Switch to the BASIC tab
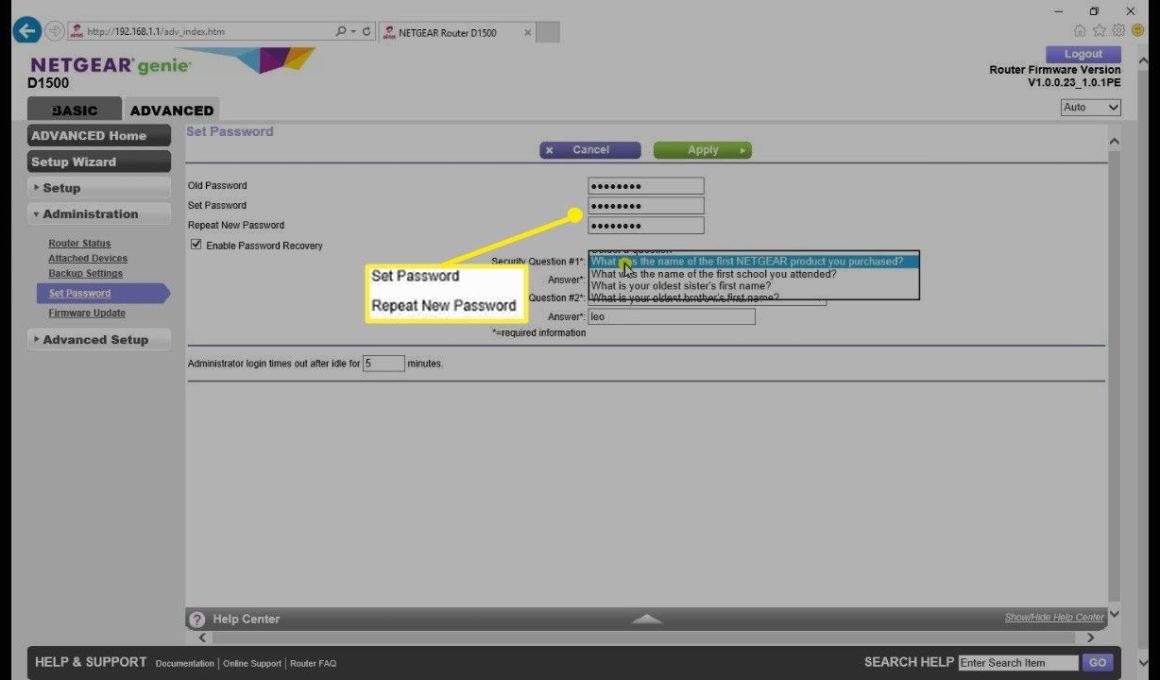Screen dimensions: 1160x680 [75, 110]
